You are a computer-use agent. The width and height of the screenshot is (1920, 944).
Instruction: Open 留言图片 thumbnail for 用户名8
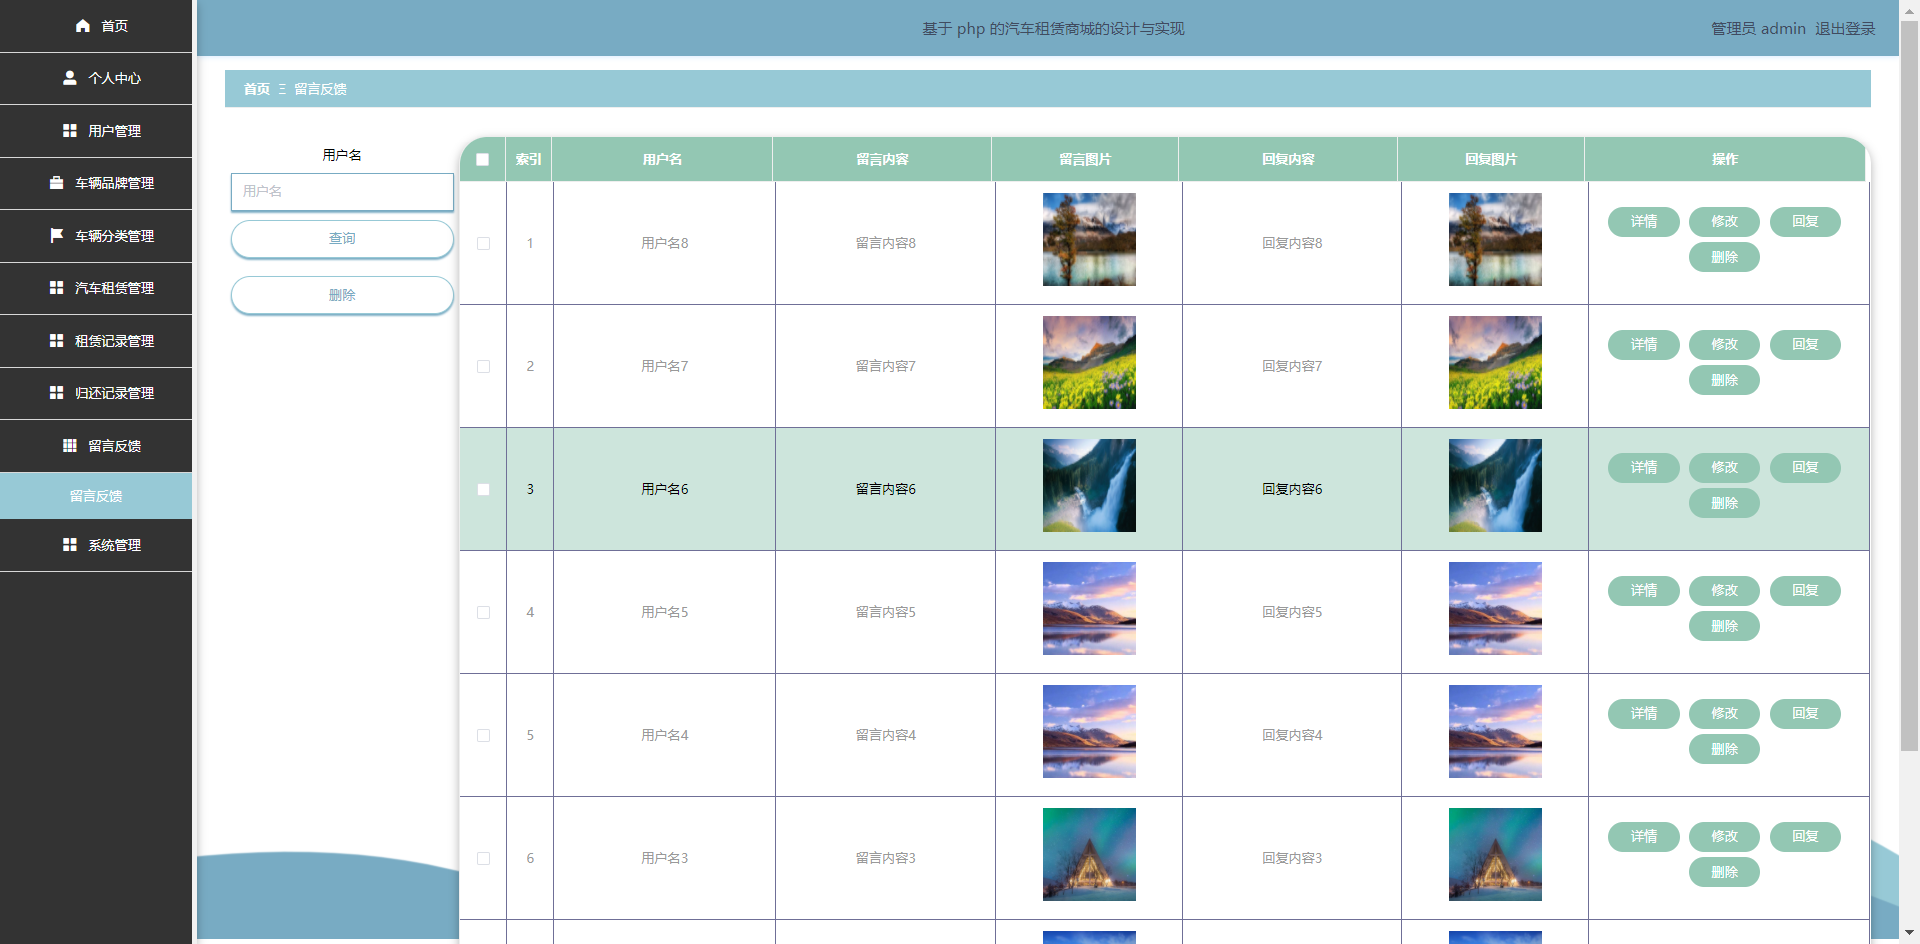click(1089, 239)
